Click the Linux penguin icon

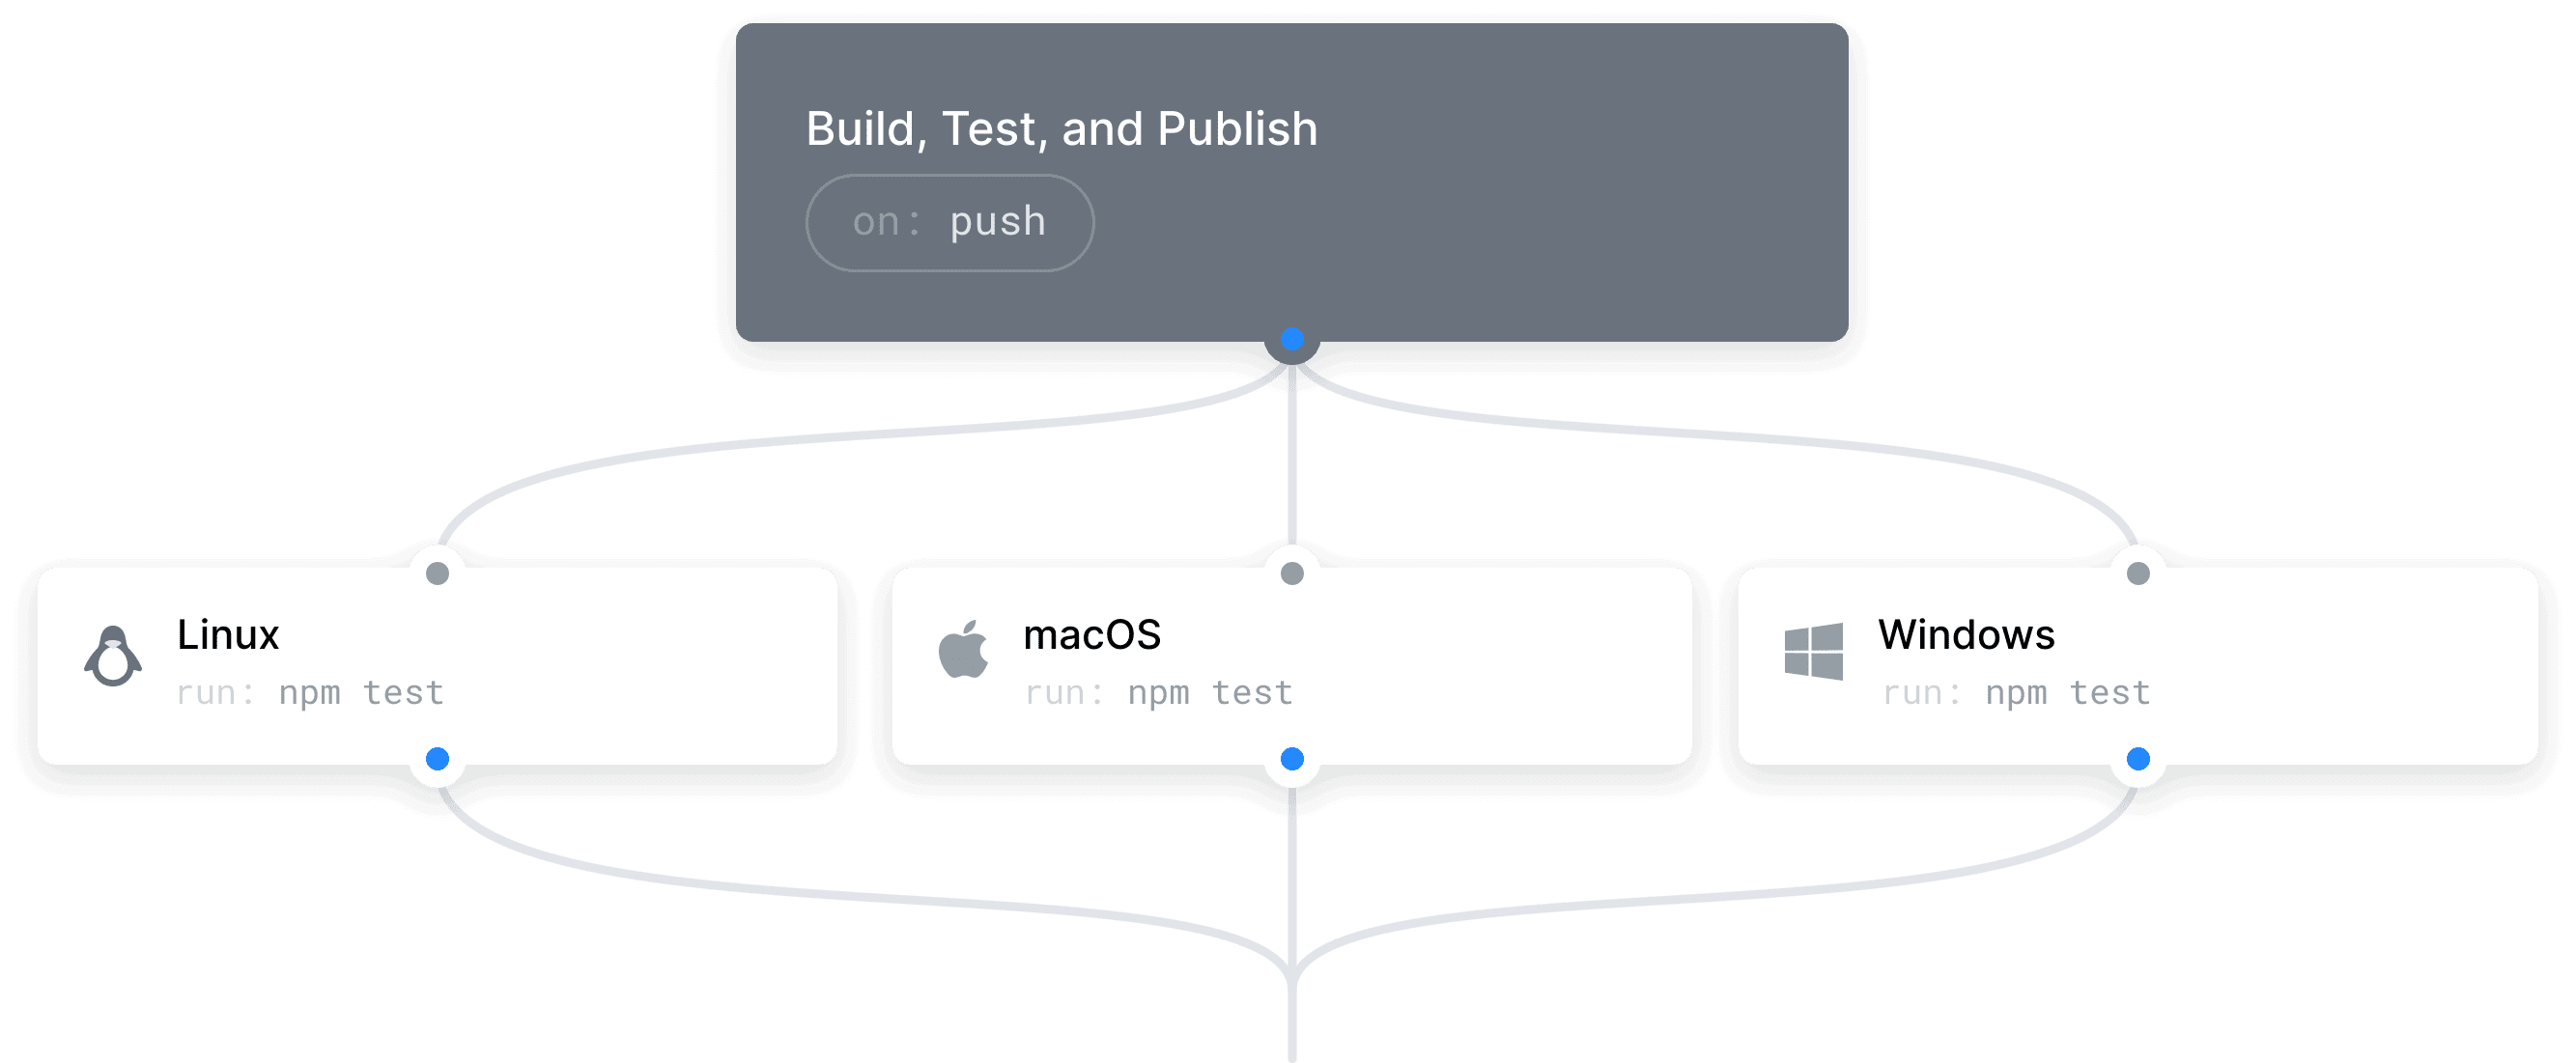coord(113,656)
